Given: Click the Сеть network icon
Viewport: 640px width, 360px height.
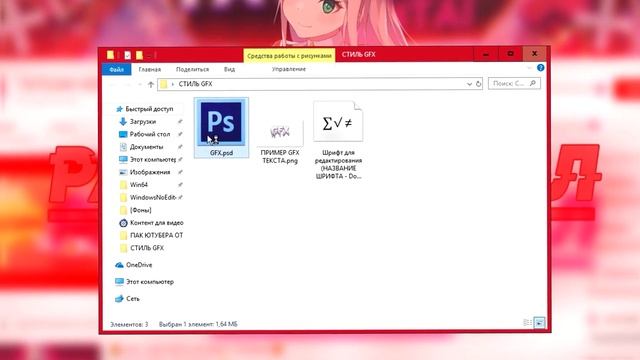Looking at the screenshot, I should coord(119,299).
